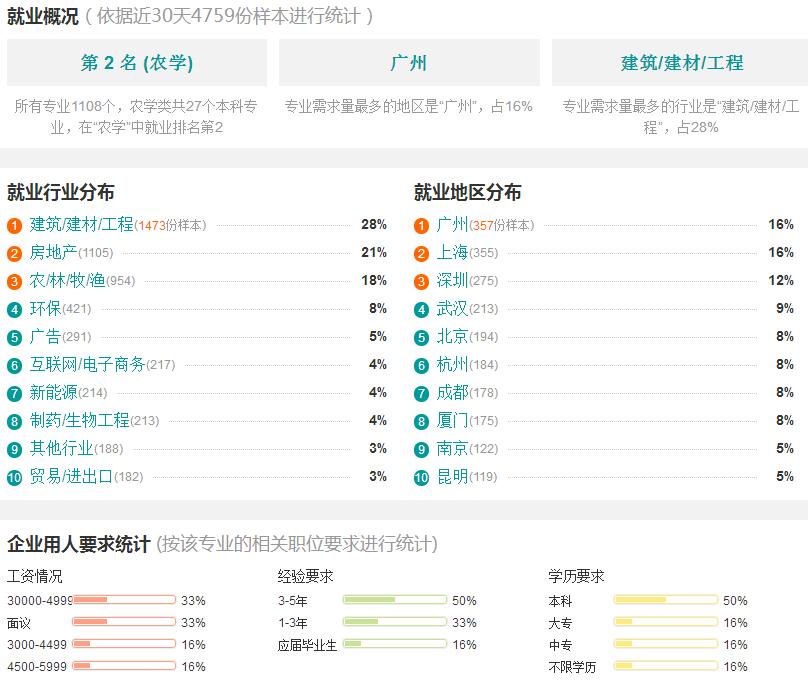Open the 昆明 city link
This screenshot has height=681, width=808.
[452, 476]
